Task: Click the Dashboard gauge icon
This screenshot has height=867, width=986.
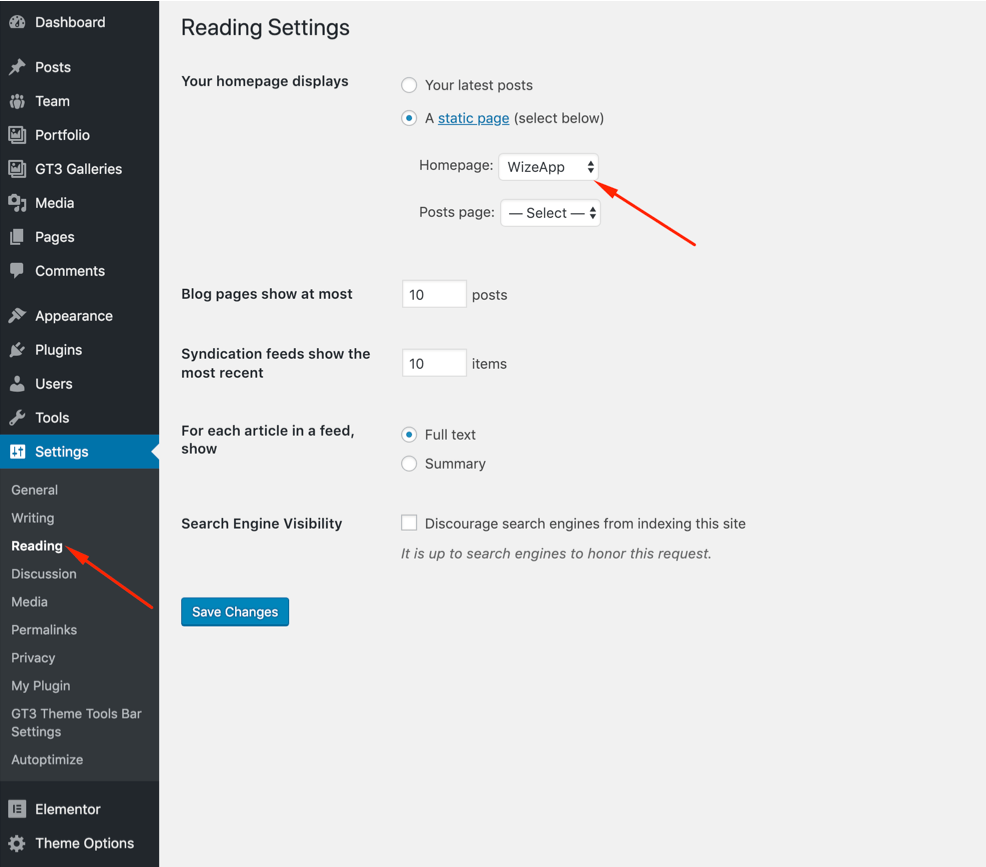Action: (18, 22)
